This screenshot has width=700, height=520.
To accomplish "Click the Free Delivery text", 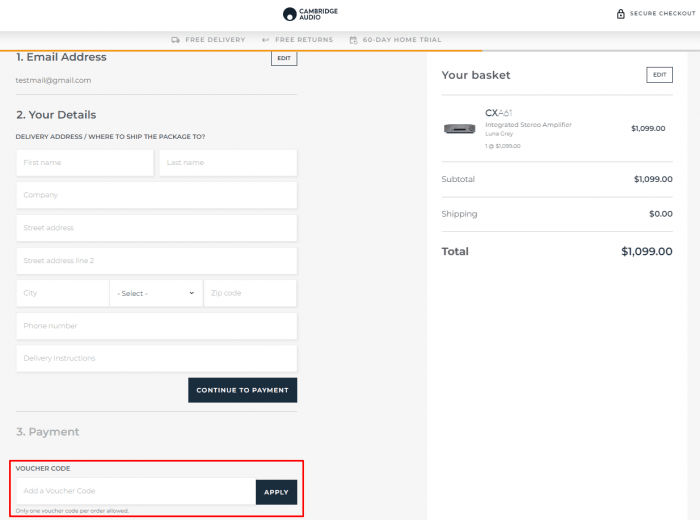I will (x=215, y=40).
